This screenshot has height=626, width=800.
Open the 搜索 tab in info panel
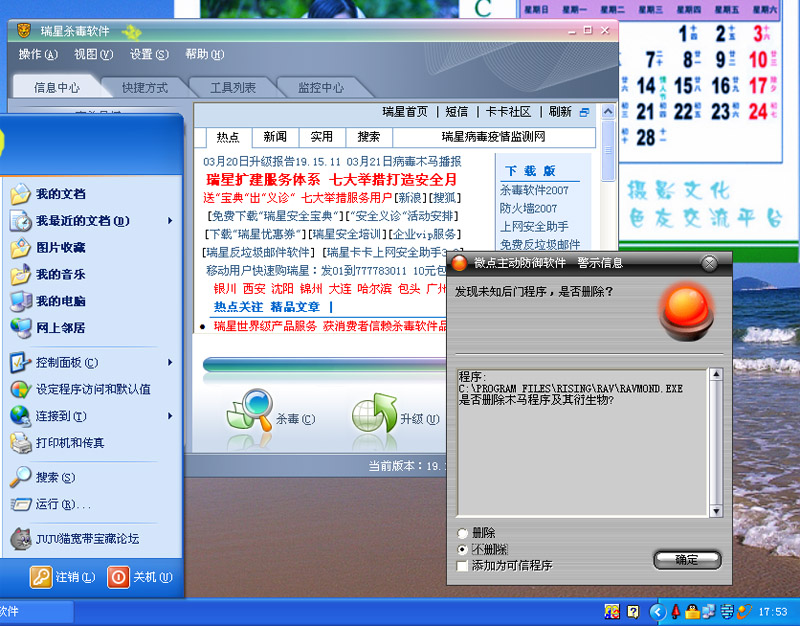tap(369, 137)
